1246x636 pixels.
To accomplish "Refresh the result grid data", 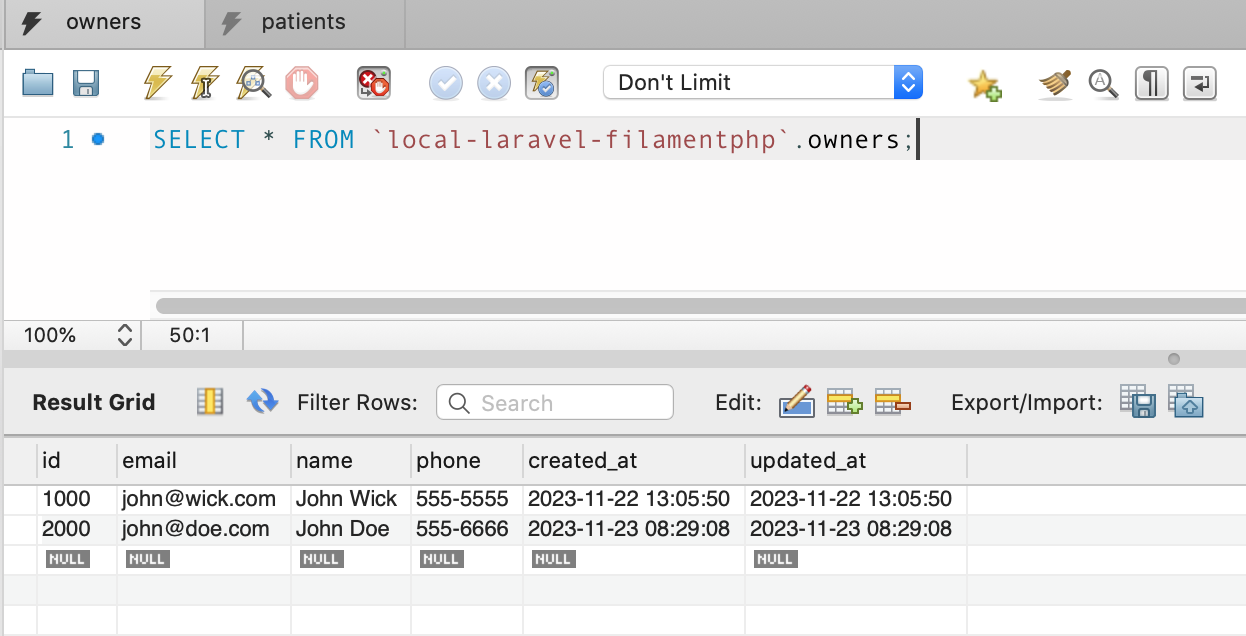I will click(262, 402).
